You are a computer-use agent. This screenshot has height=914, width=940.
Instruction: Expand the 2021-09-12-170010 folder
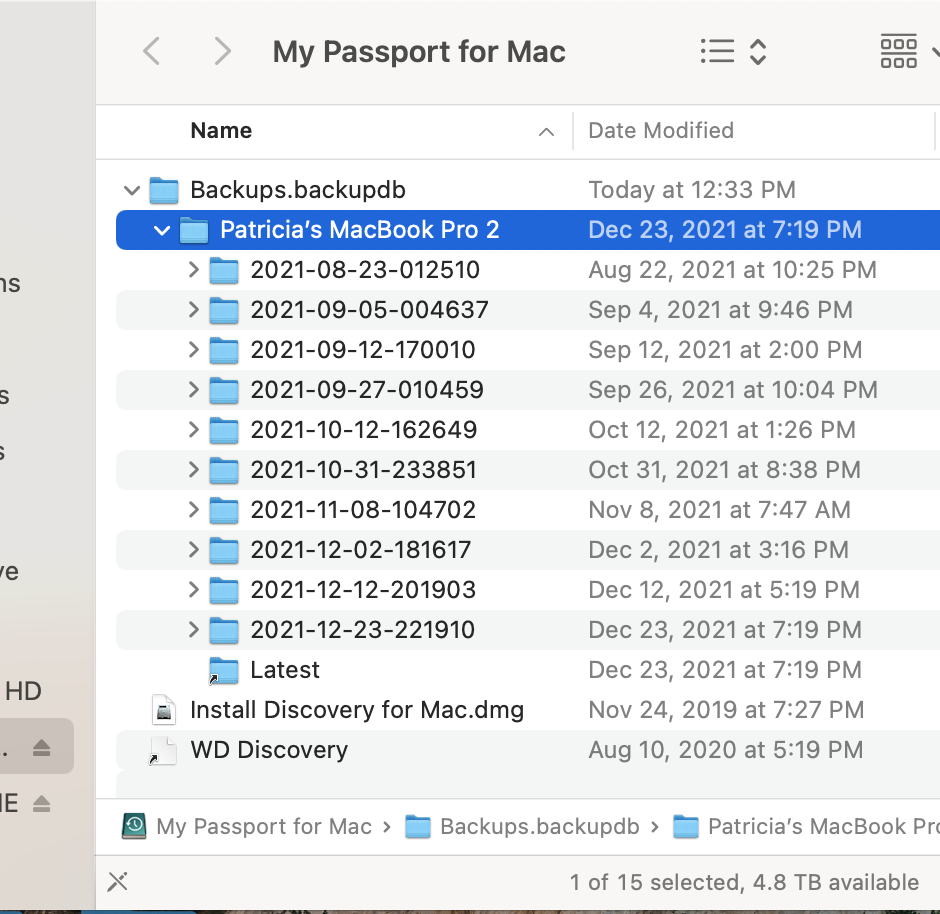[193, 349]
